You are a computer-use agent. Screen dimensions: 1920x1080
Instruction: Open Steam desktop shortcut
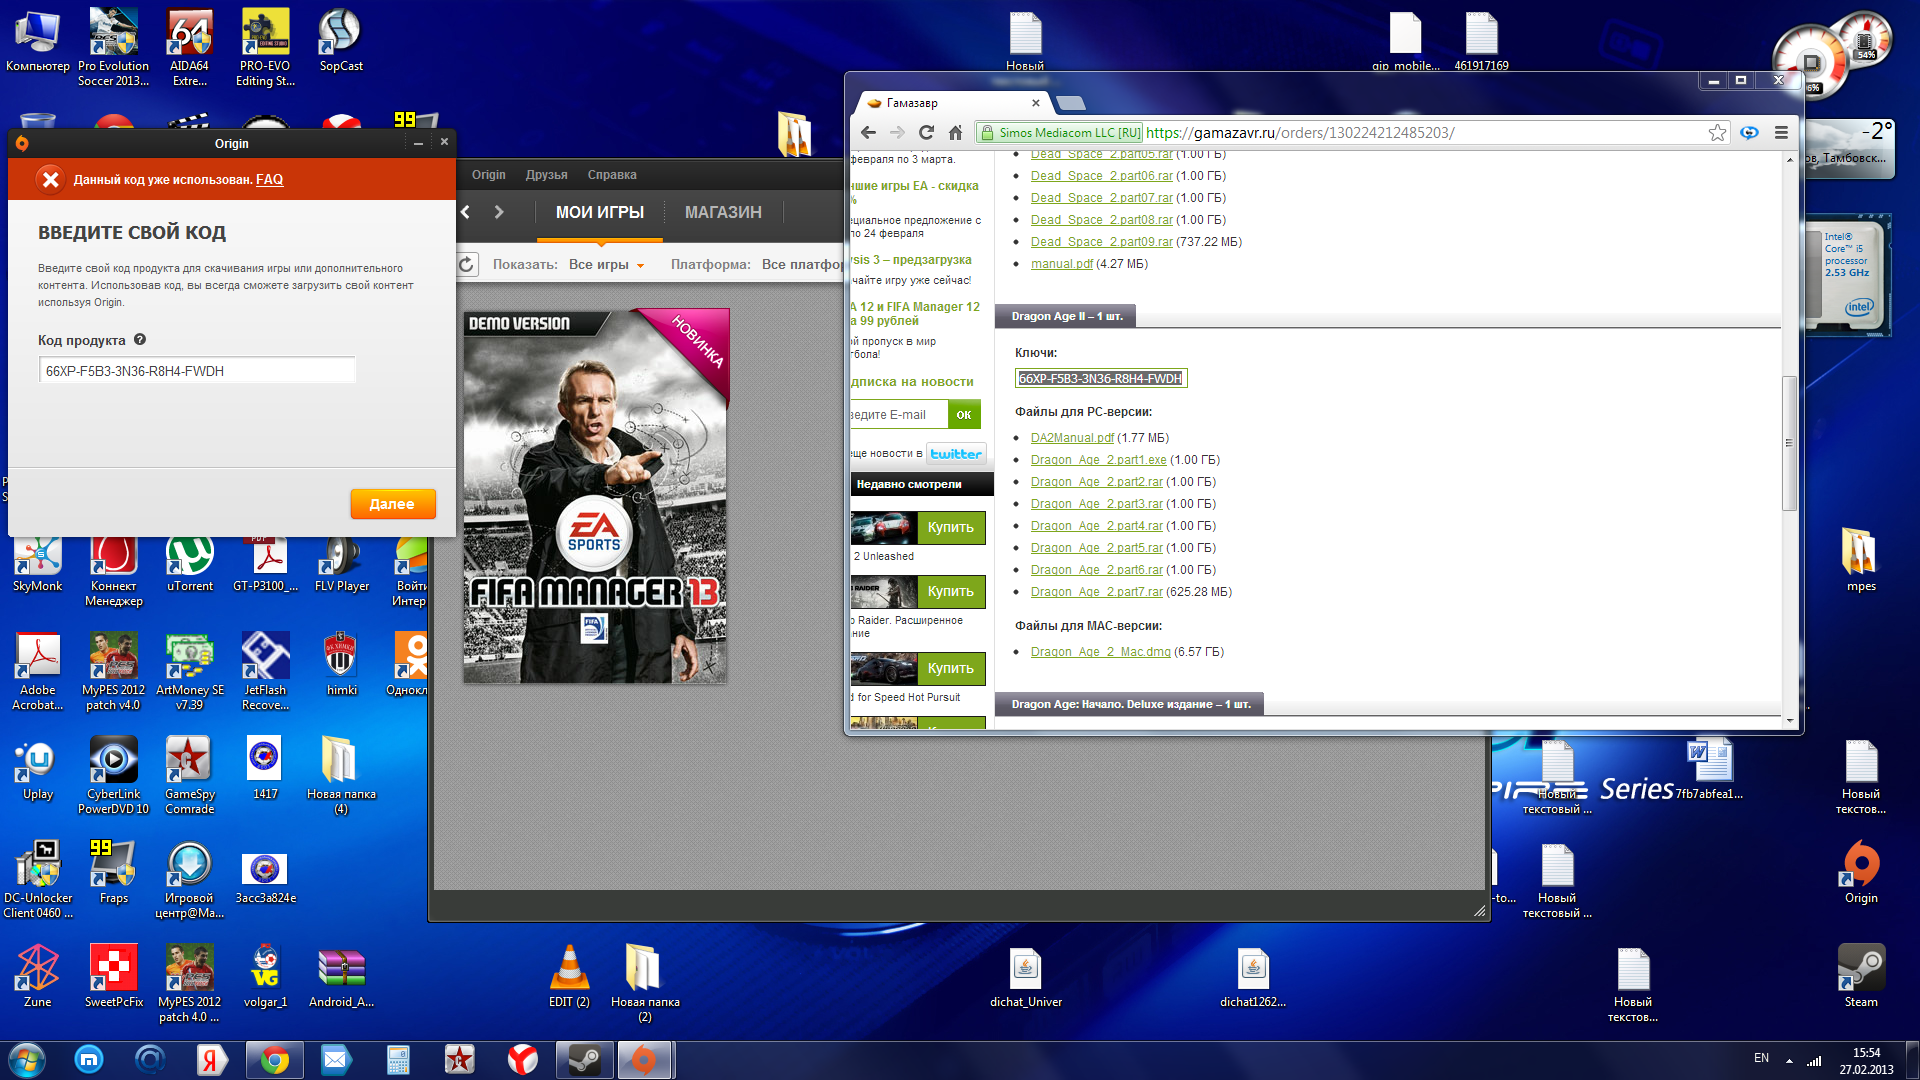(x=1861, y=976)
